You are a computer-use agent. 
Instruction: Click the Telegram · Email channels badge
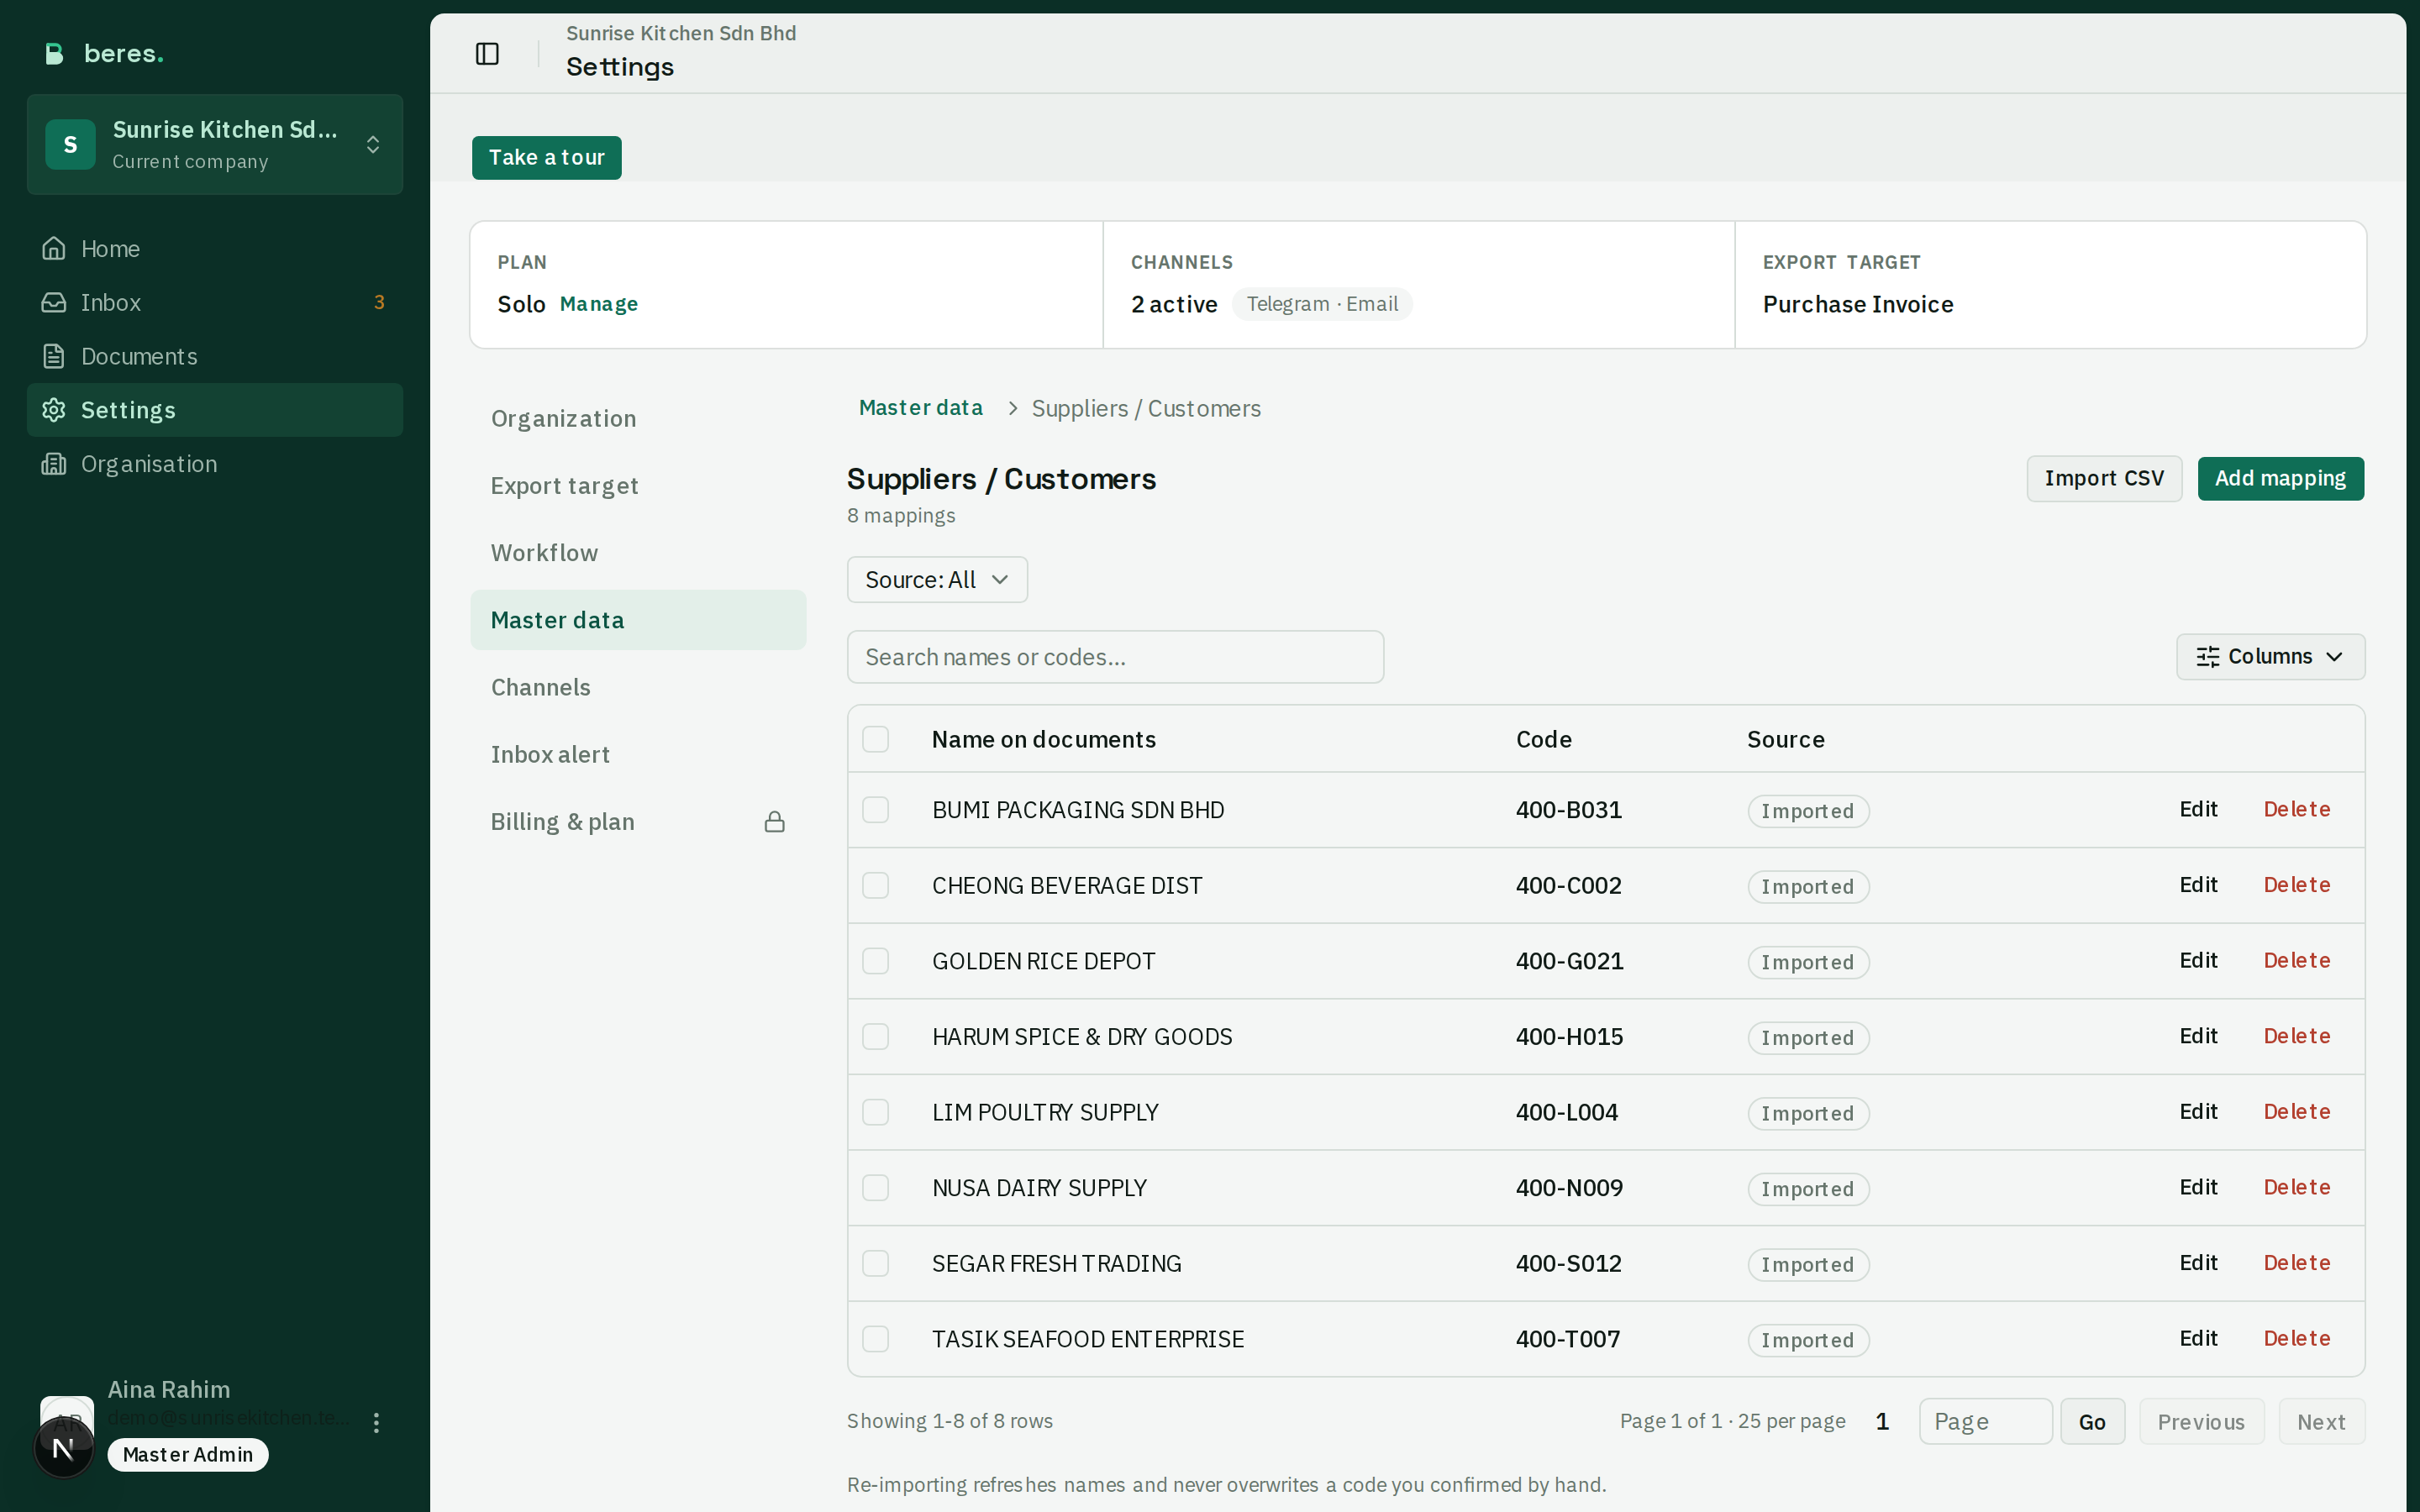pos(1322,304)
